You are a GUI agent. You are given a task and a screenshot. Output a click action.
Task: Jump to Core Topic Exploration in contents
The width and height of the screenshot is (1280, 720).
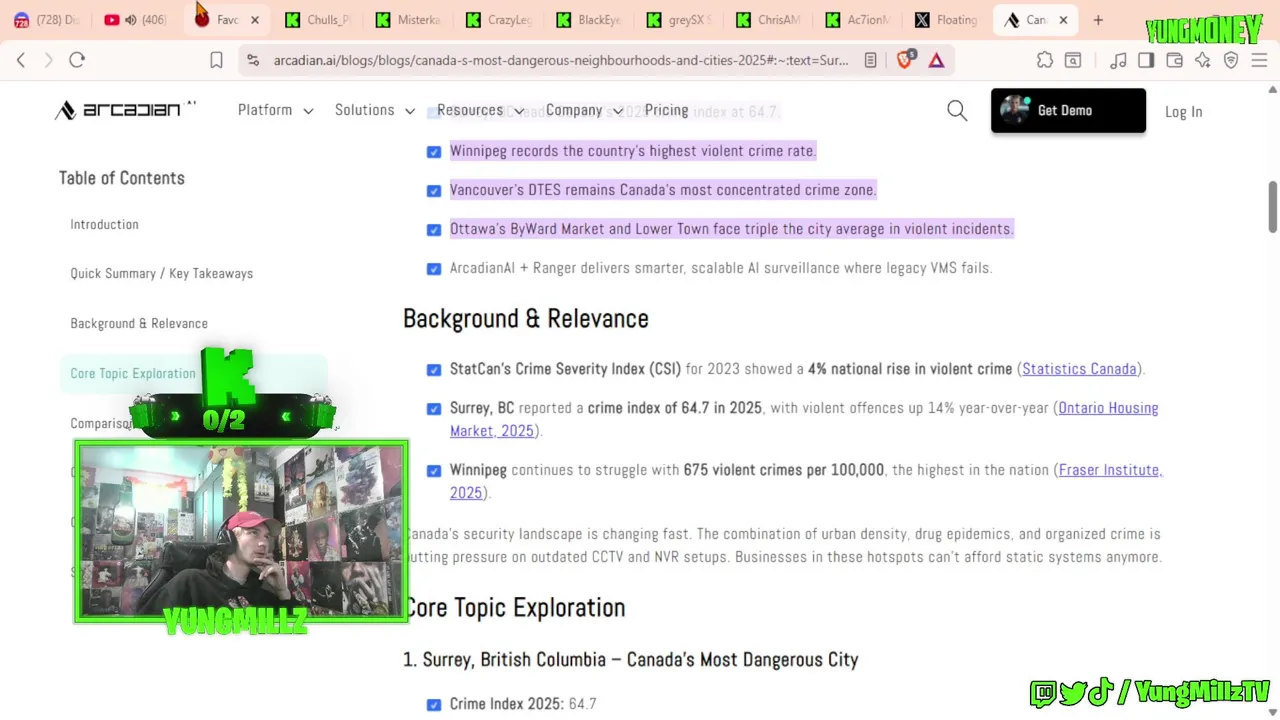(x=133, y=373)
